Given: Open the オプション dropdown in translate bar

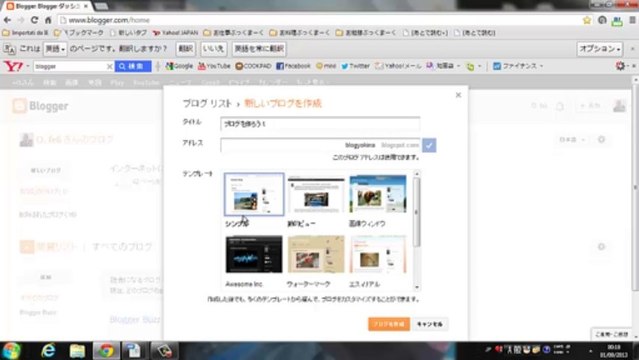Looking at the screenshot, I should 599,49.
